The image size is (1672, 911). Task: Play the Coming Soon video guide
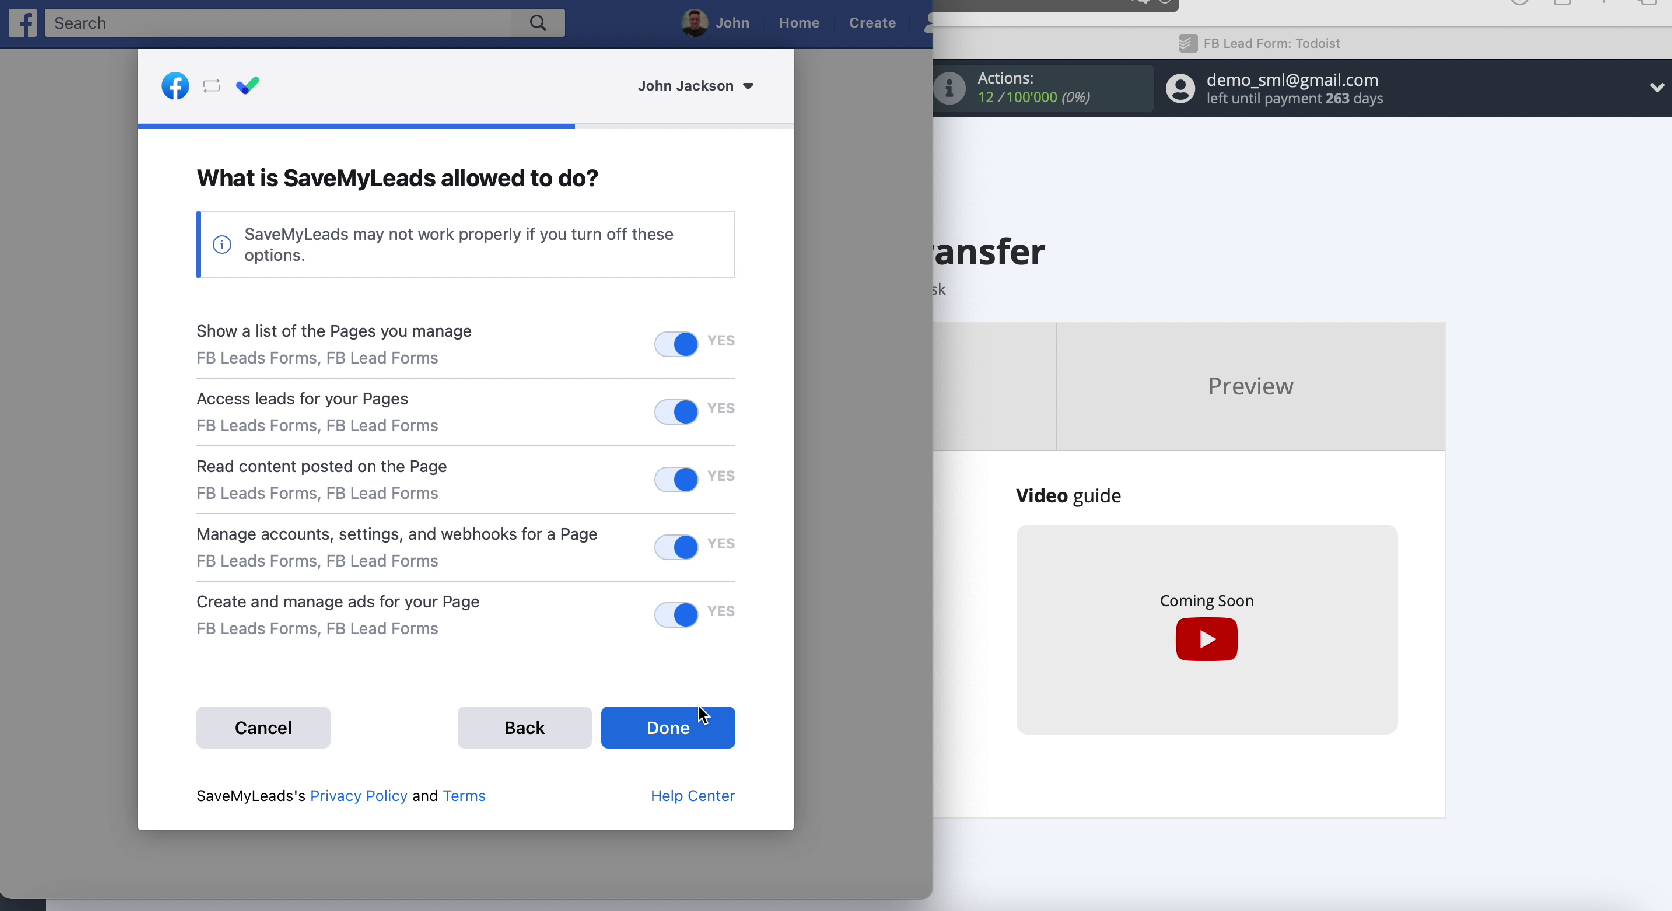click(x=1206, y=639)
